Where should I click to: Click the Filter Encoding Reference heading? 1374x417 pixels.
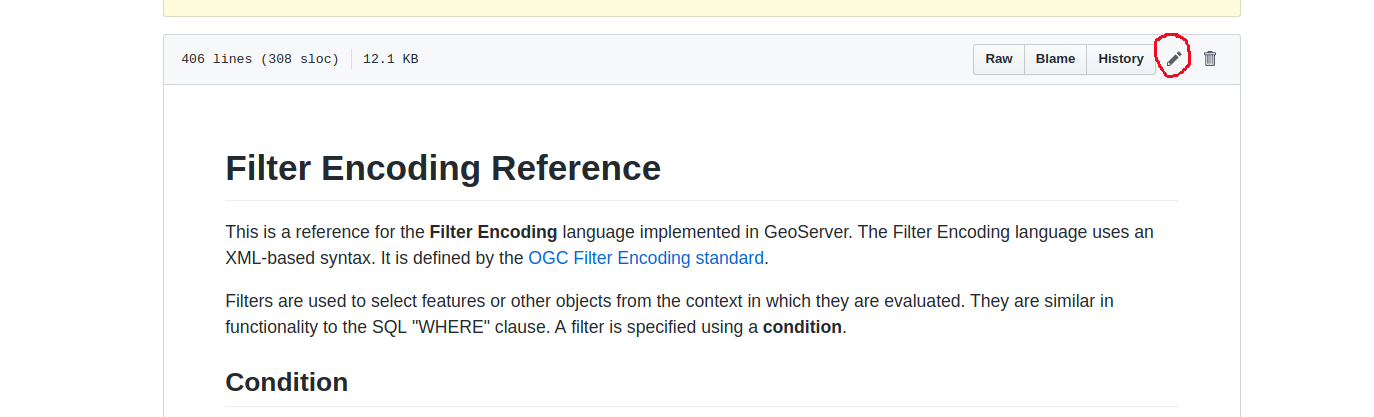click(443, 168)
